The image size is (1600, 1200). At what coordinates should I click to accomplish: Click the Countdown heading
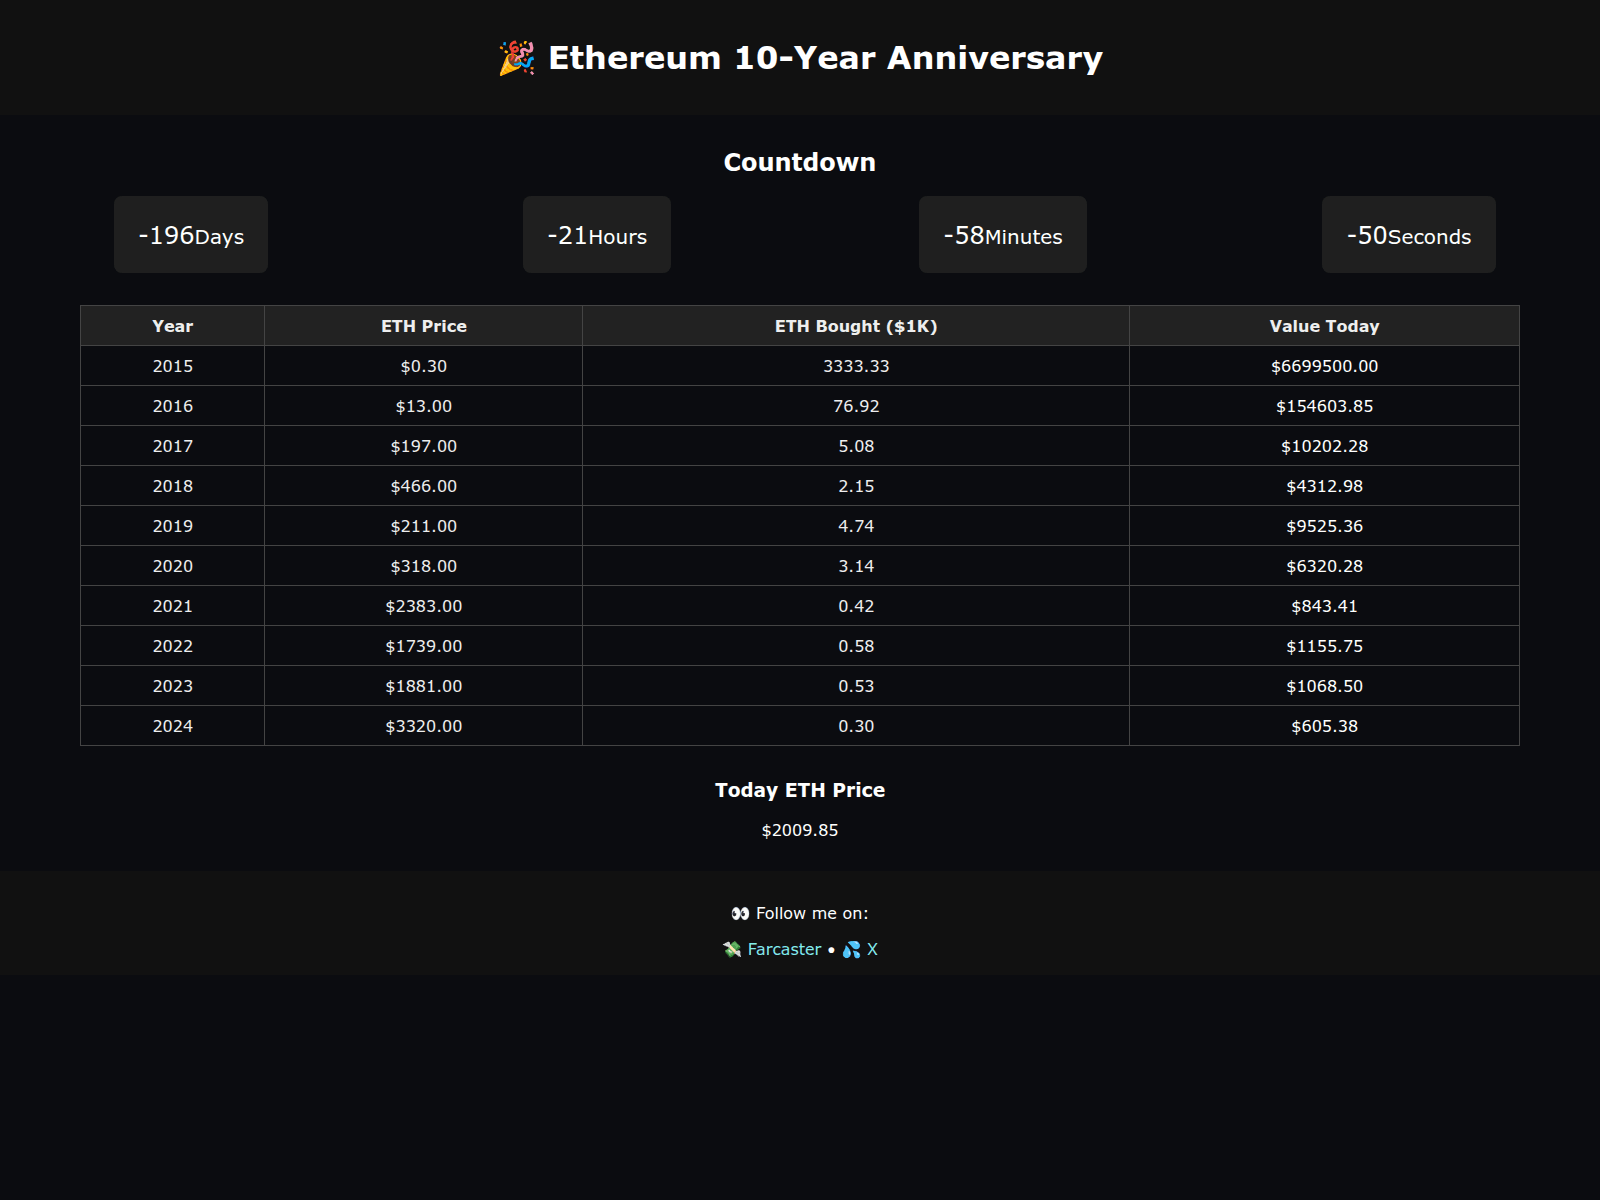coord(800,162)
